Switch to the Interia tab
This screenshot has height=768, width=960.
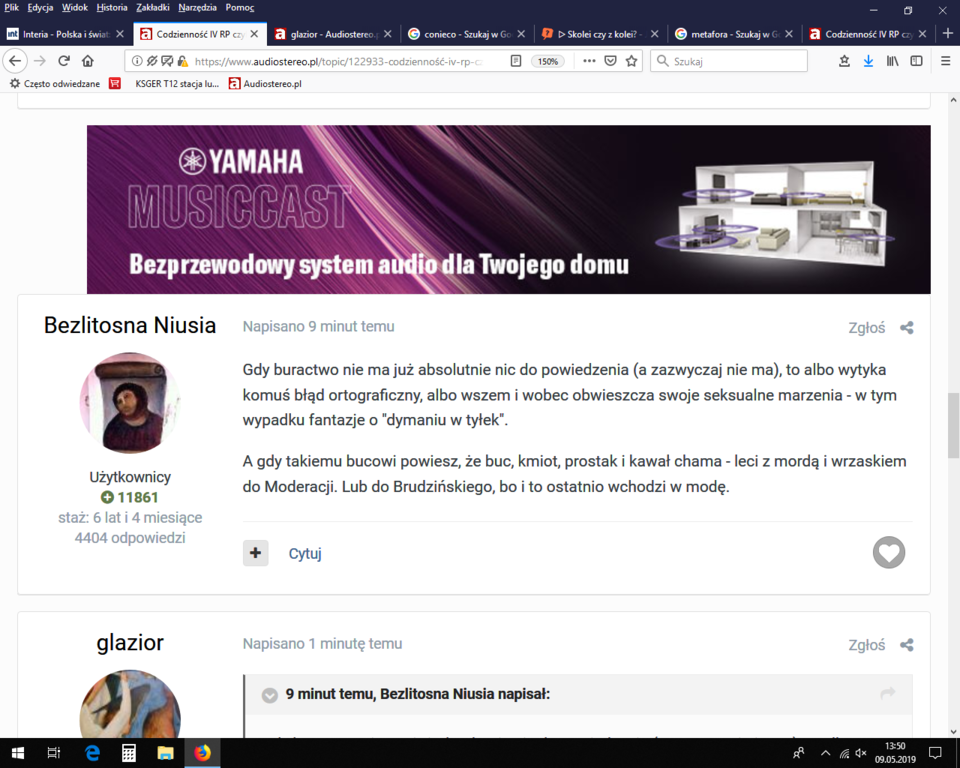66,34
